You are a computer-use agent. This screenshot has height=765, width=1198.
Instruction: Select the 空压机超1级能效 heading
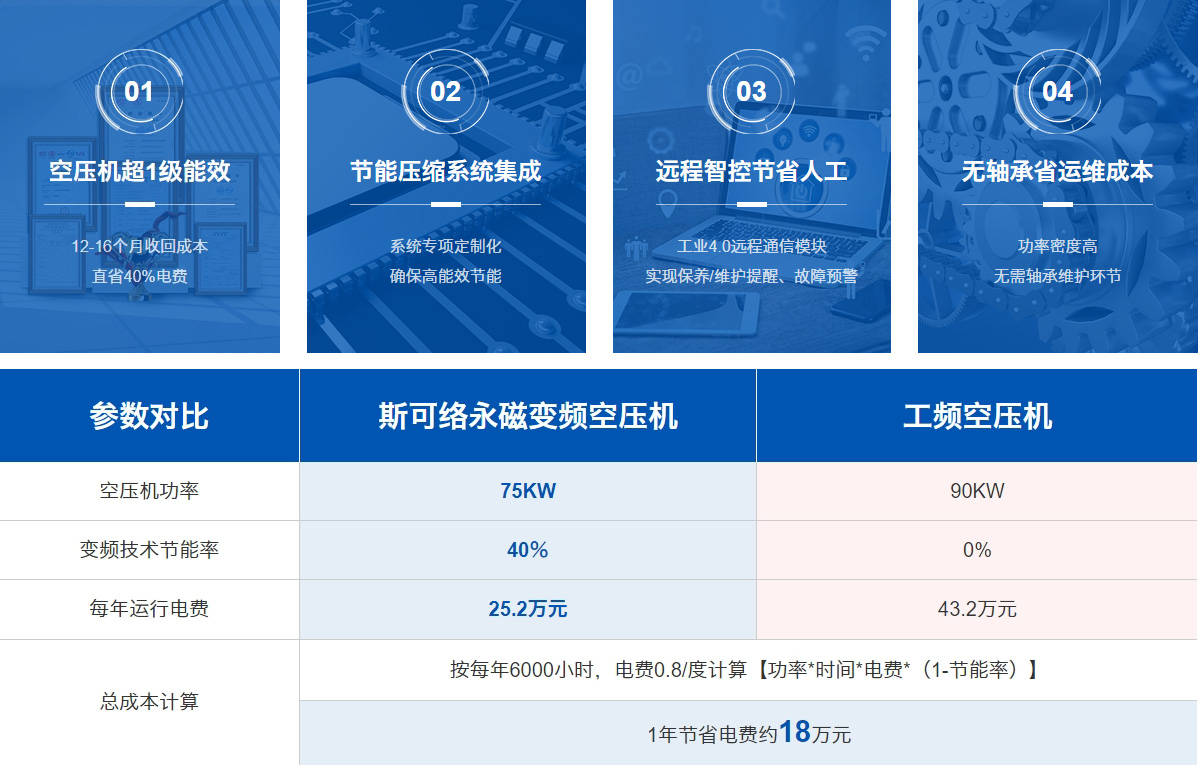139,171
